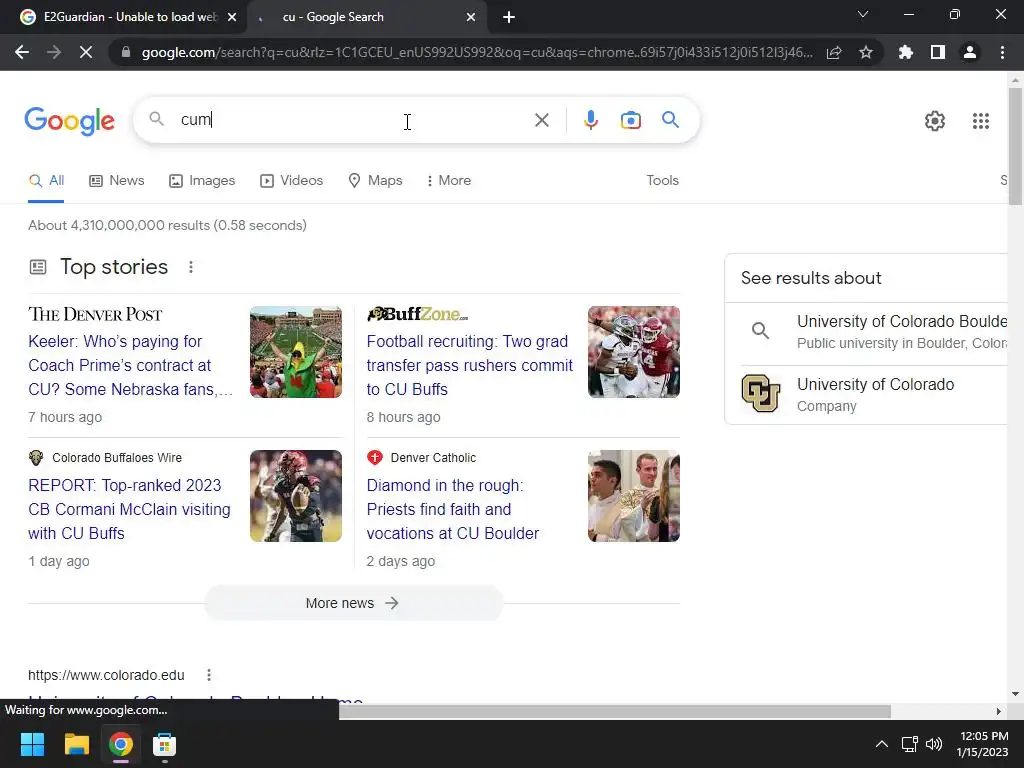
Task: Click the horizontal scrollbar right arrow
Action: 998,711
